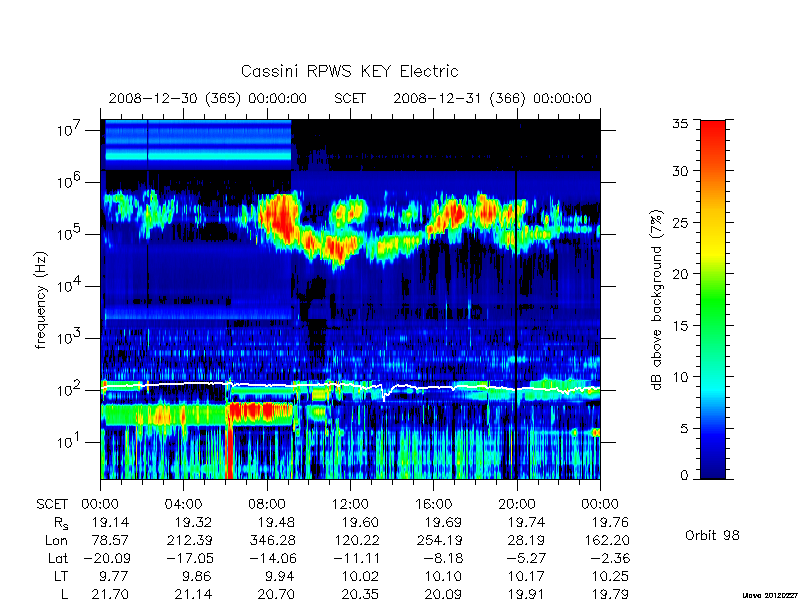Click the longitude value '78.57'
This screenshot has height=600, width=800.
pos(110,540)
